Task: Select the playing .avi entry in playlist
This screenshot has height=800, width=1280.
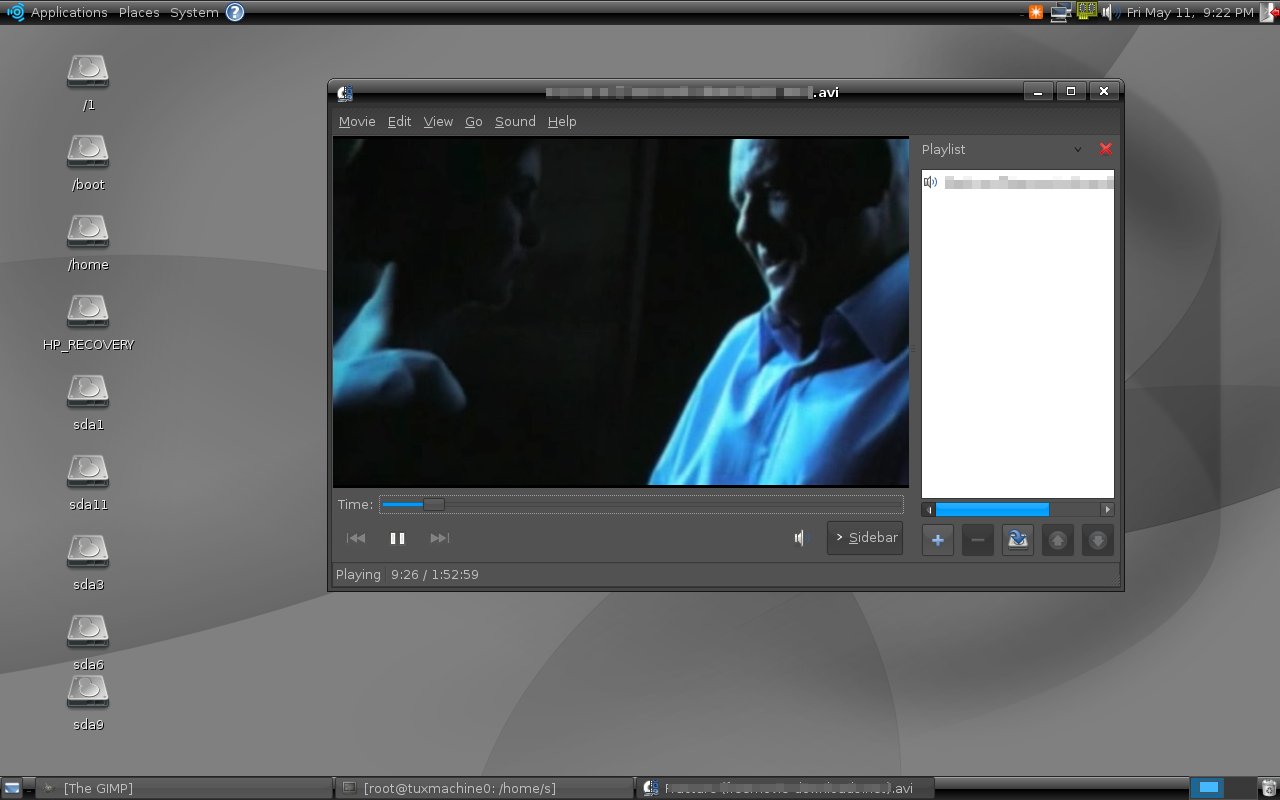Action: pyautogui.click(x=1017, y=182)
